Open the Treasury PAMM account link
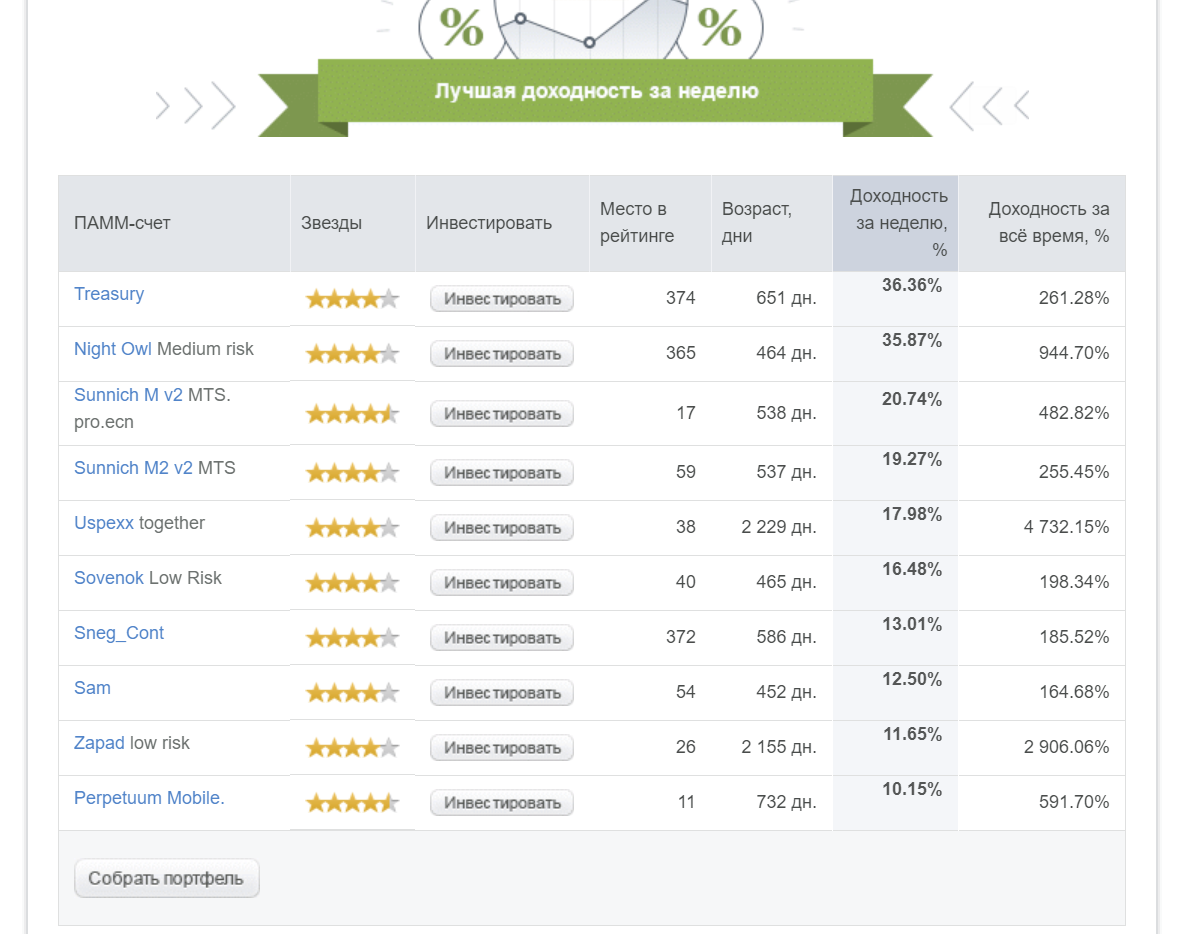The height and width of the screenshot is (934, 1188). [108, 294]
